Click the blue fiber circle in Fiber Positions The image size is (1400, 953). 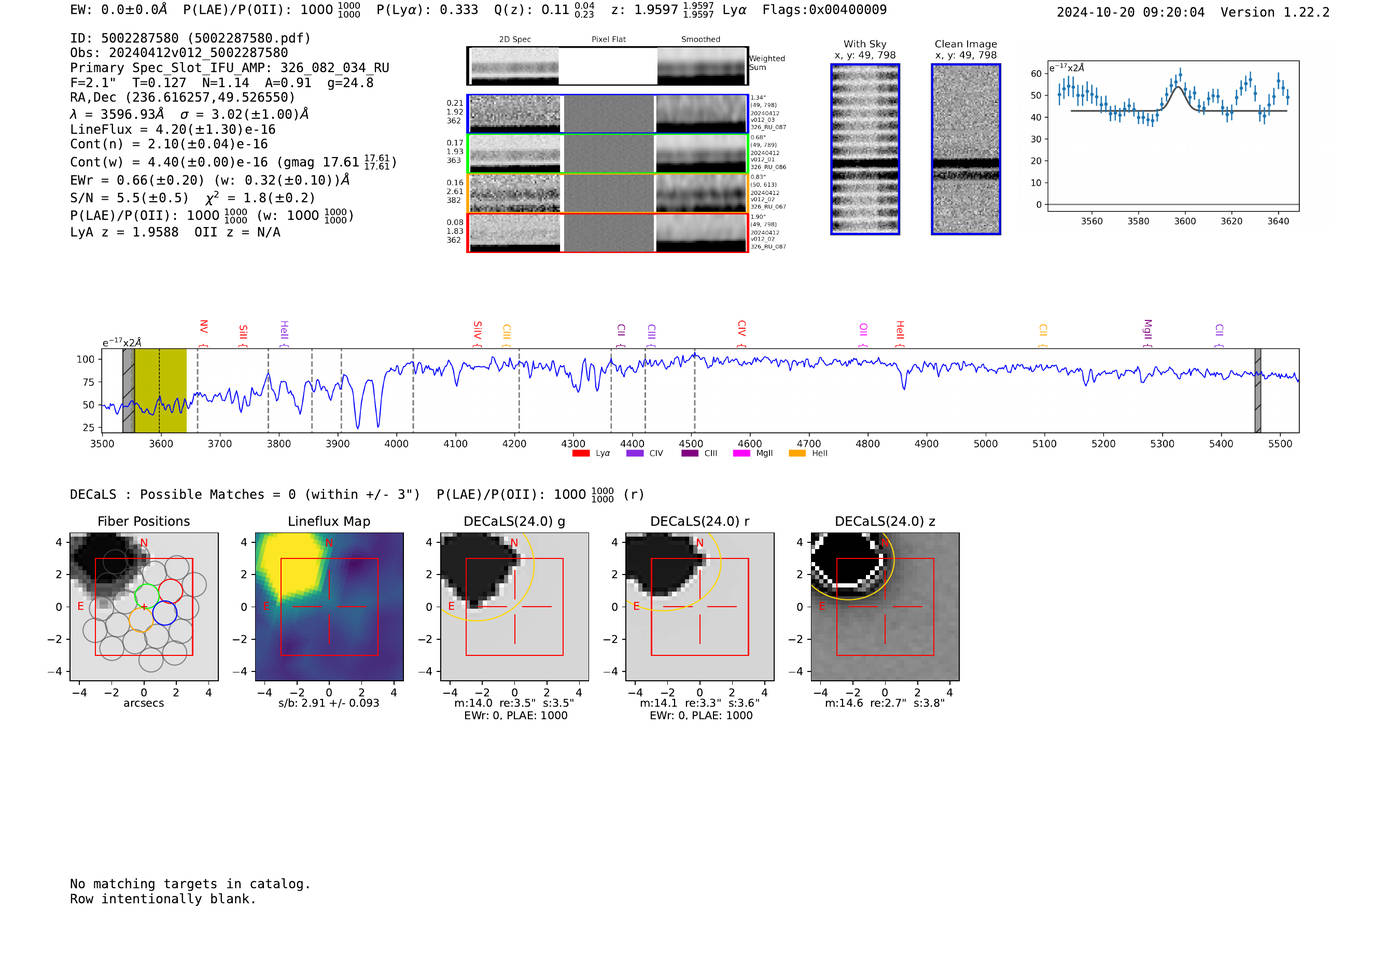pos(165,612)
